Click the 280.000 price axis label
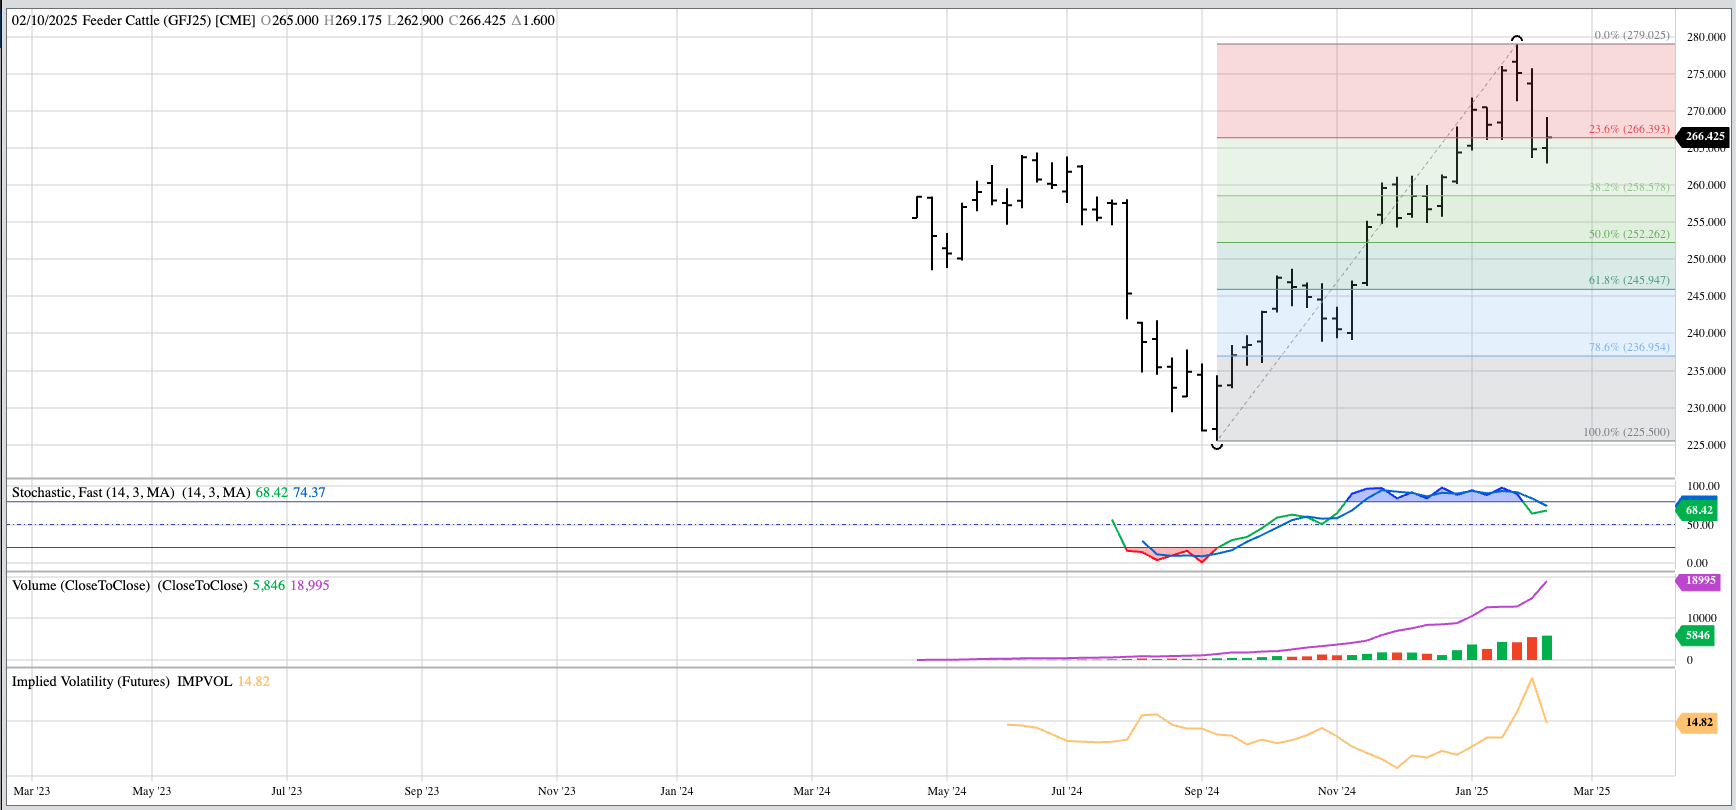Viewport: 1736px width, 810px height. 1705,37
